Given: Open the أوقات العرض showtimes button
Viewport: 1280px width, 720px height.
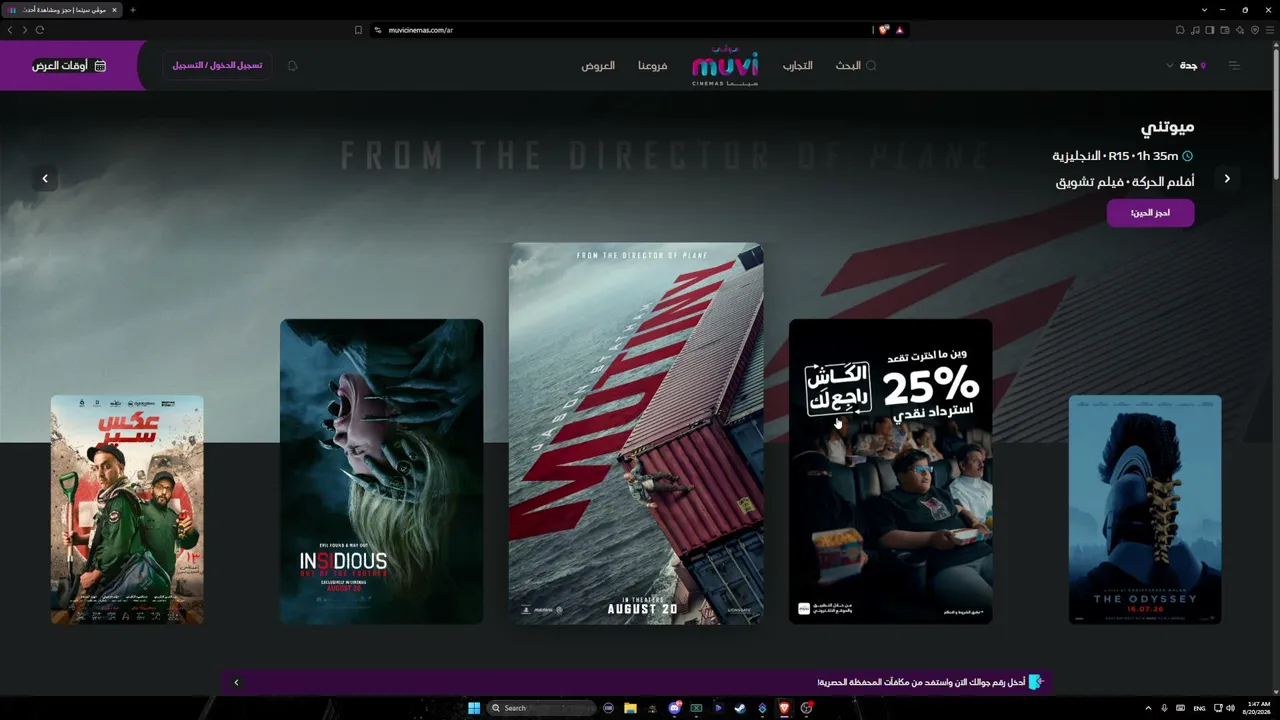Looking at the screenshot, I should point(69,66).
